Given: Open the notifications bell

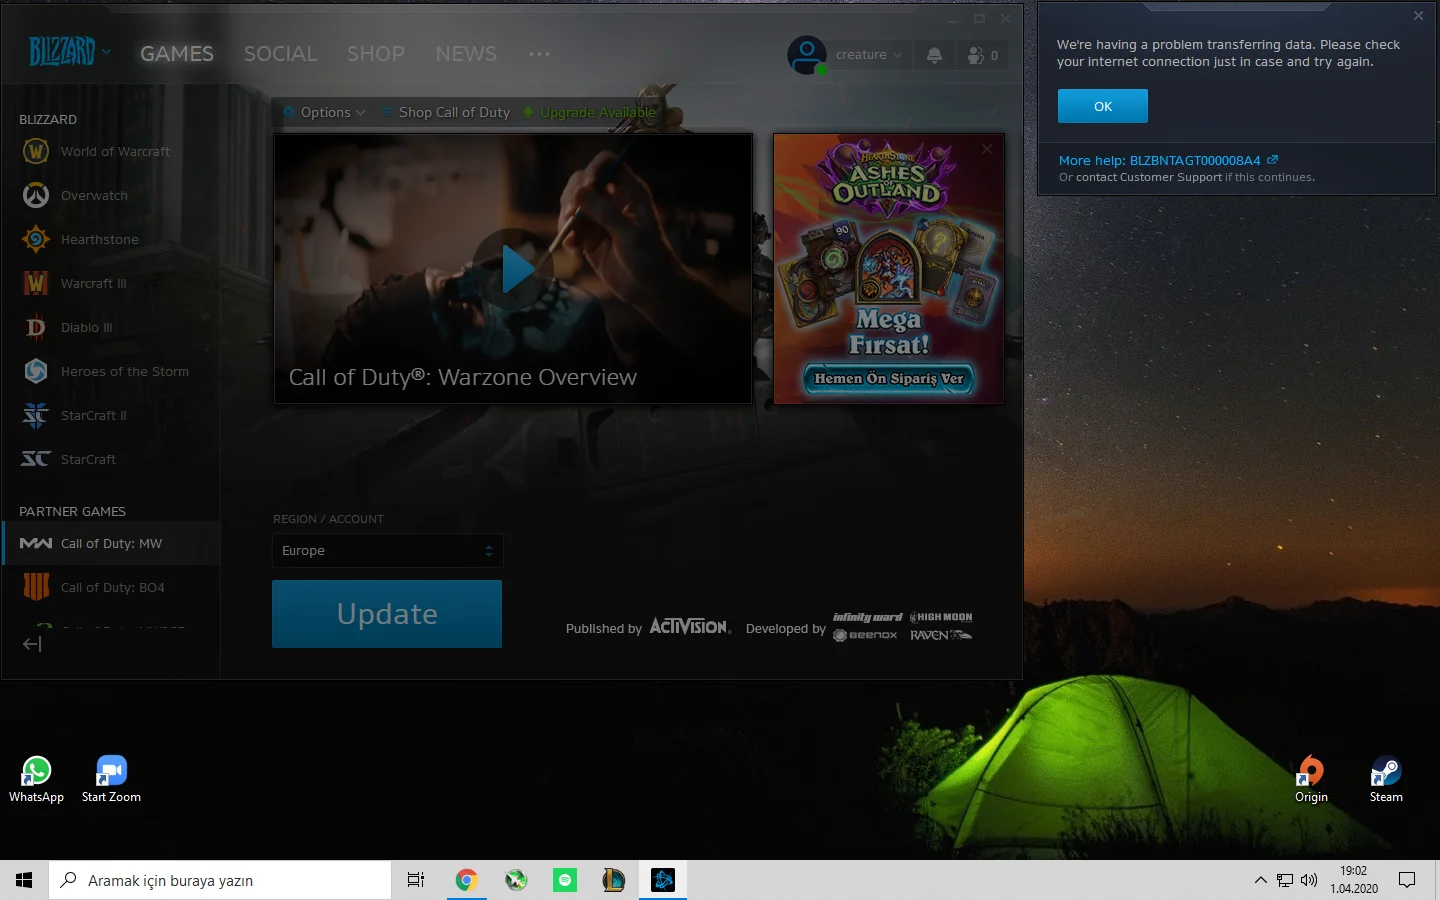Looking at the screenshot, I should click(x=934, y=55).
